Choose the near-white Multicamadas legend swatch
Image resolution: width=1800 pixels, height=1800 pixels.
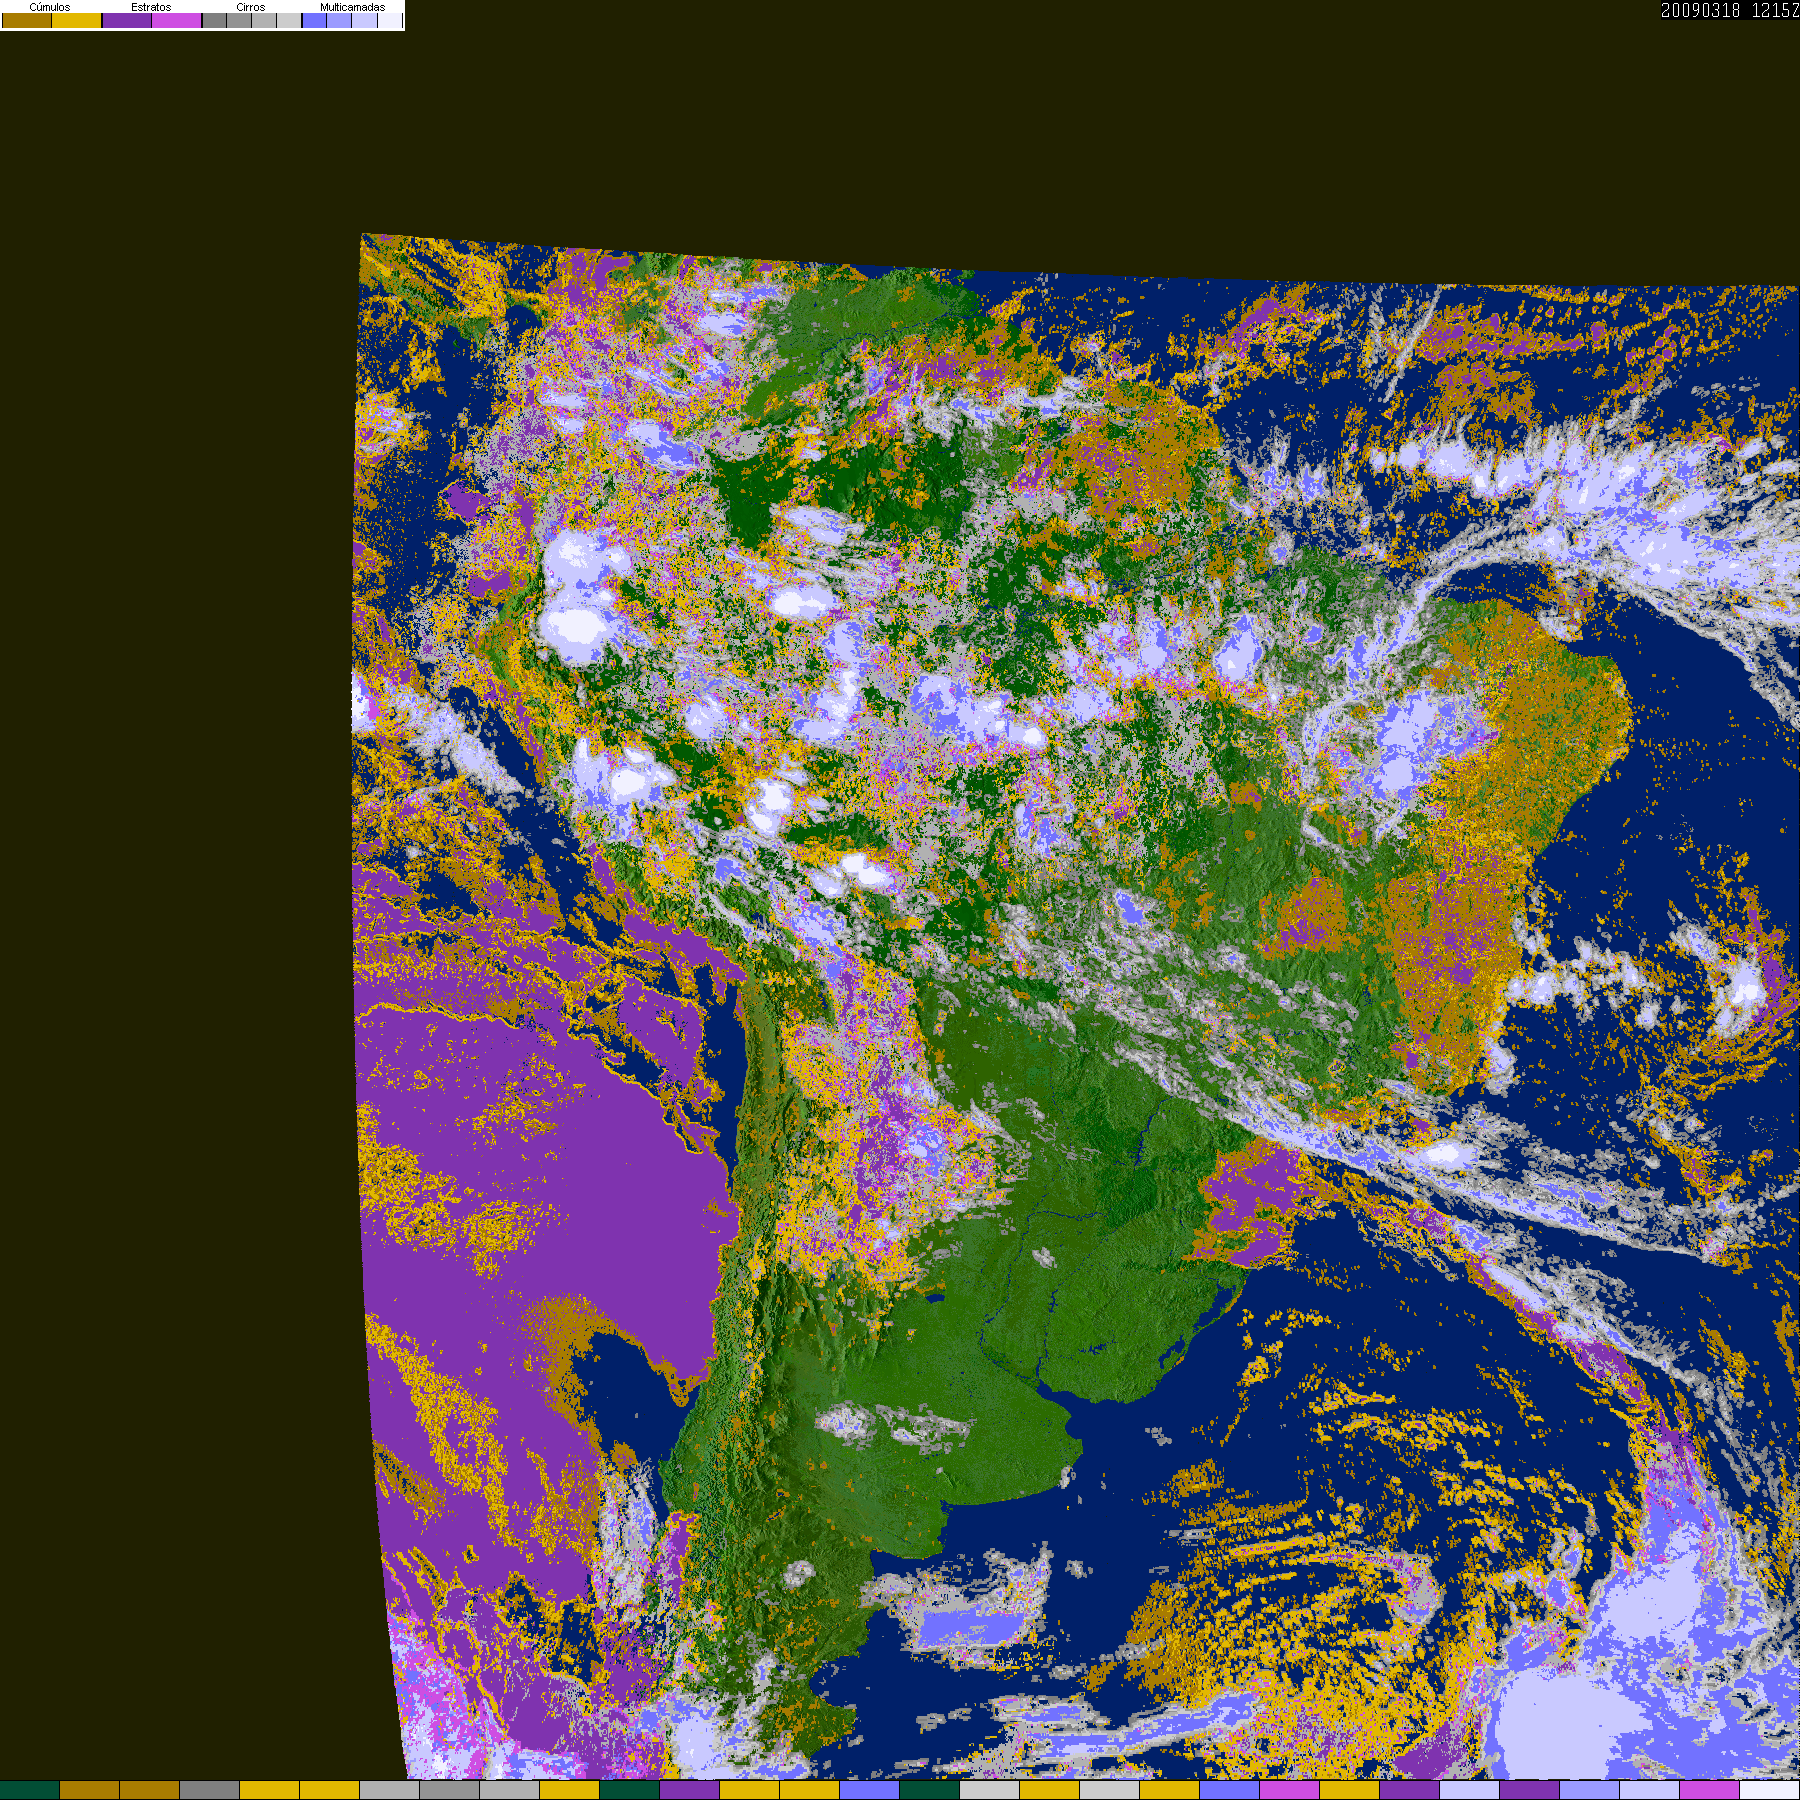pyautogui.click(x=390, y=20)
